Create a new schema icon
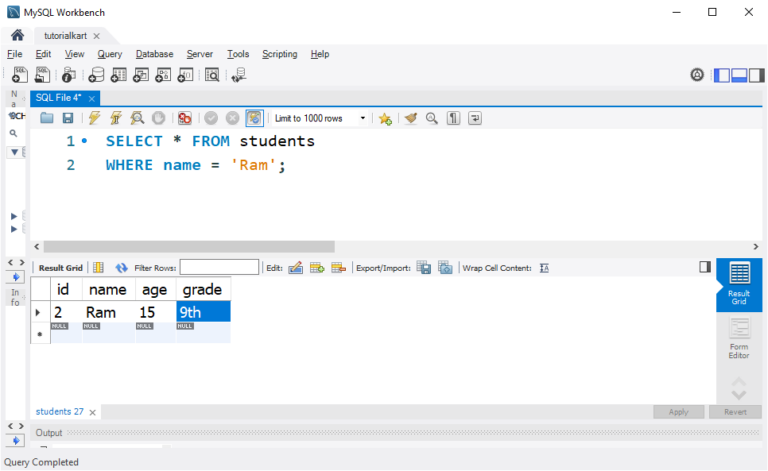This screenshot has width=768, height=471. point(96,75)
